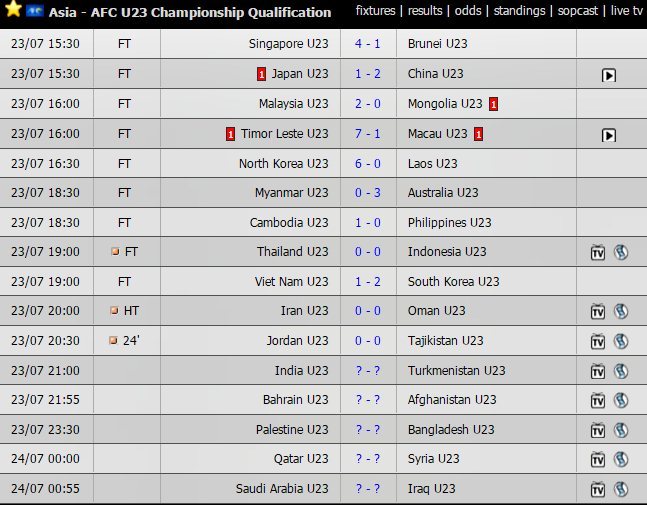The height and width of the screenshot is (505, 647).
Task: Open the odds section
Action: coord(468,11)
